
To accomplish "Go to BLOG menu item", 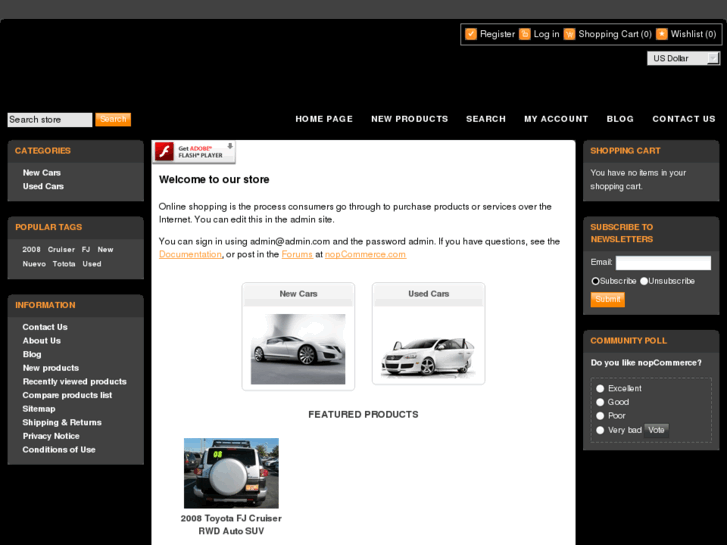I will pos(620,119).
